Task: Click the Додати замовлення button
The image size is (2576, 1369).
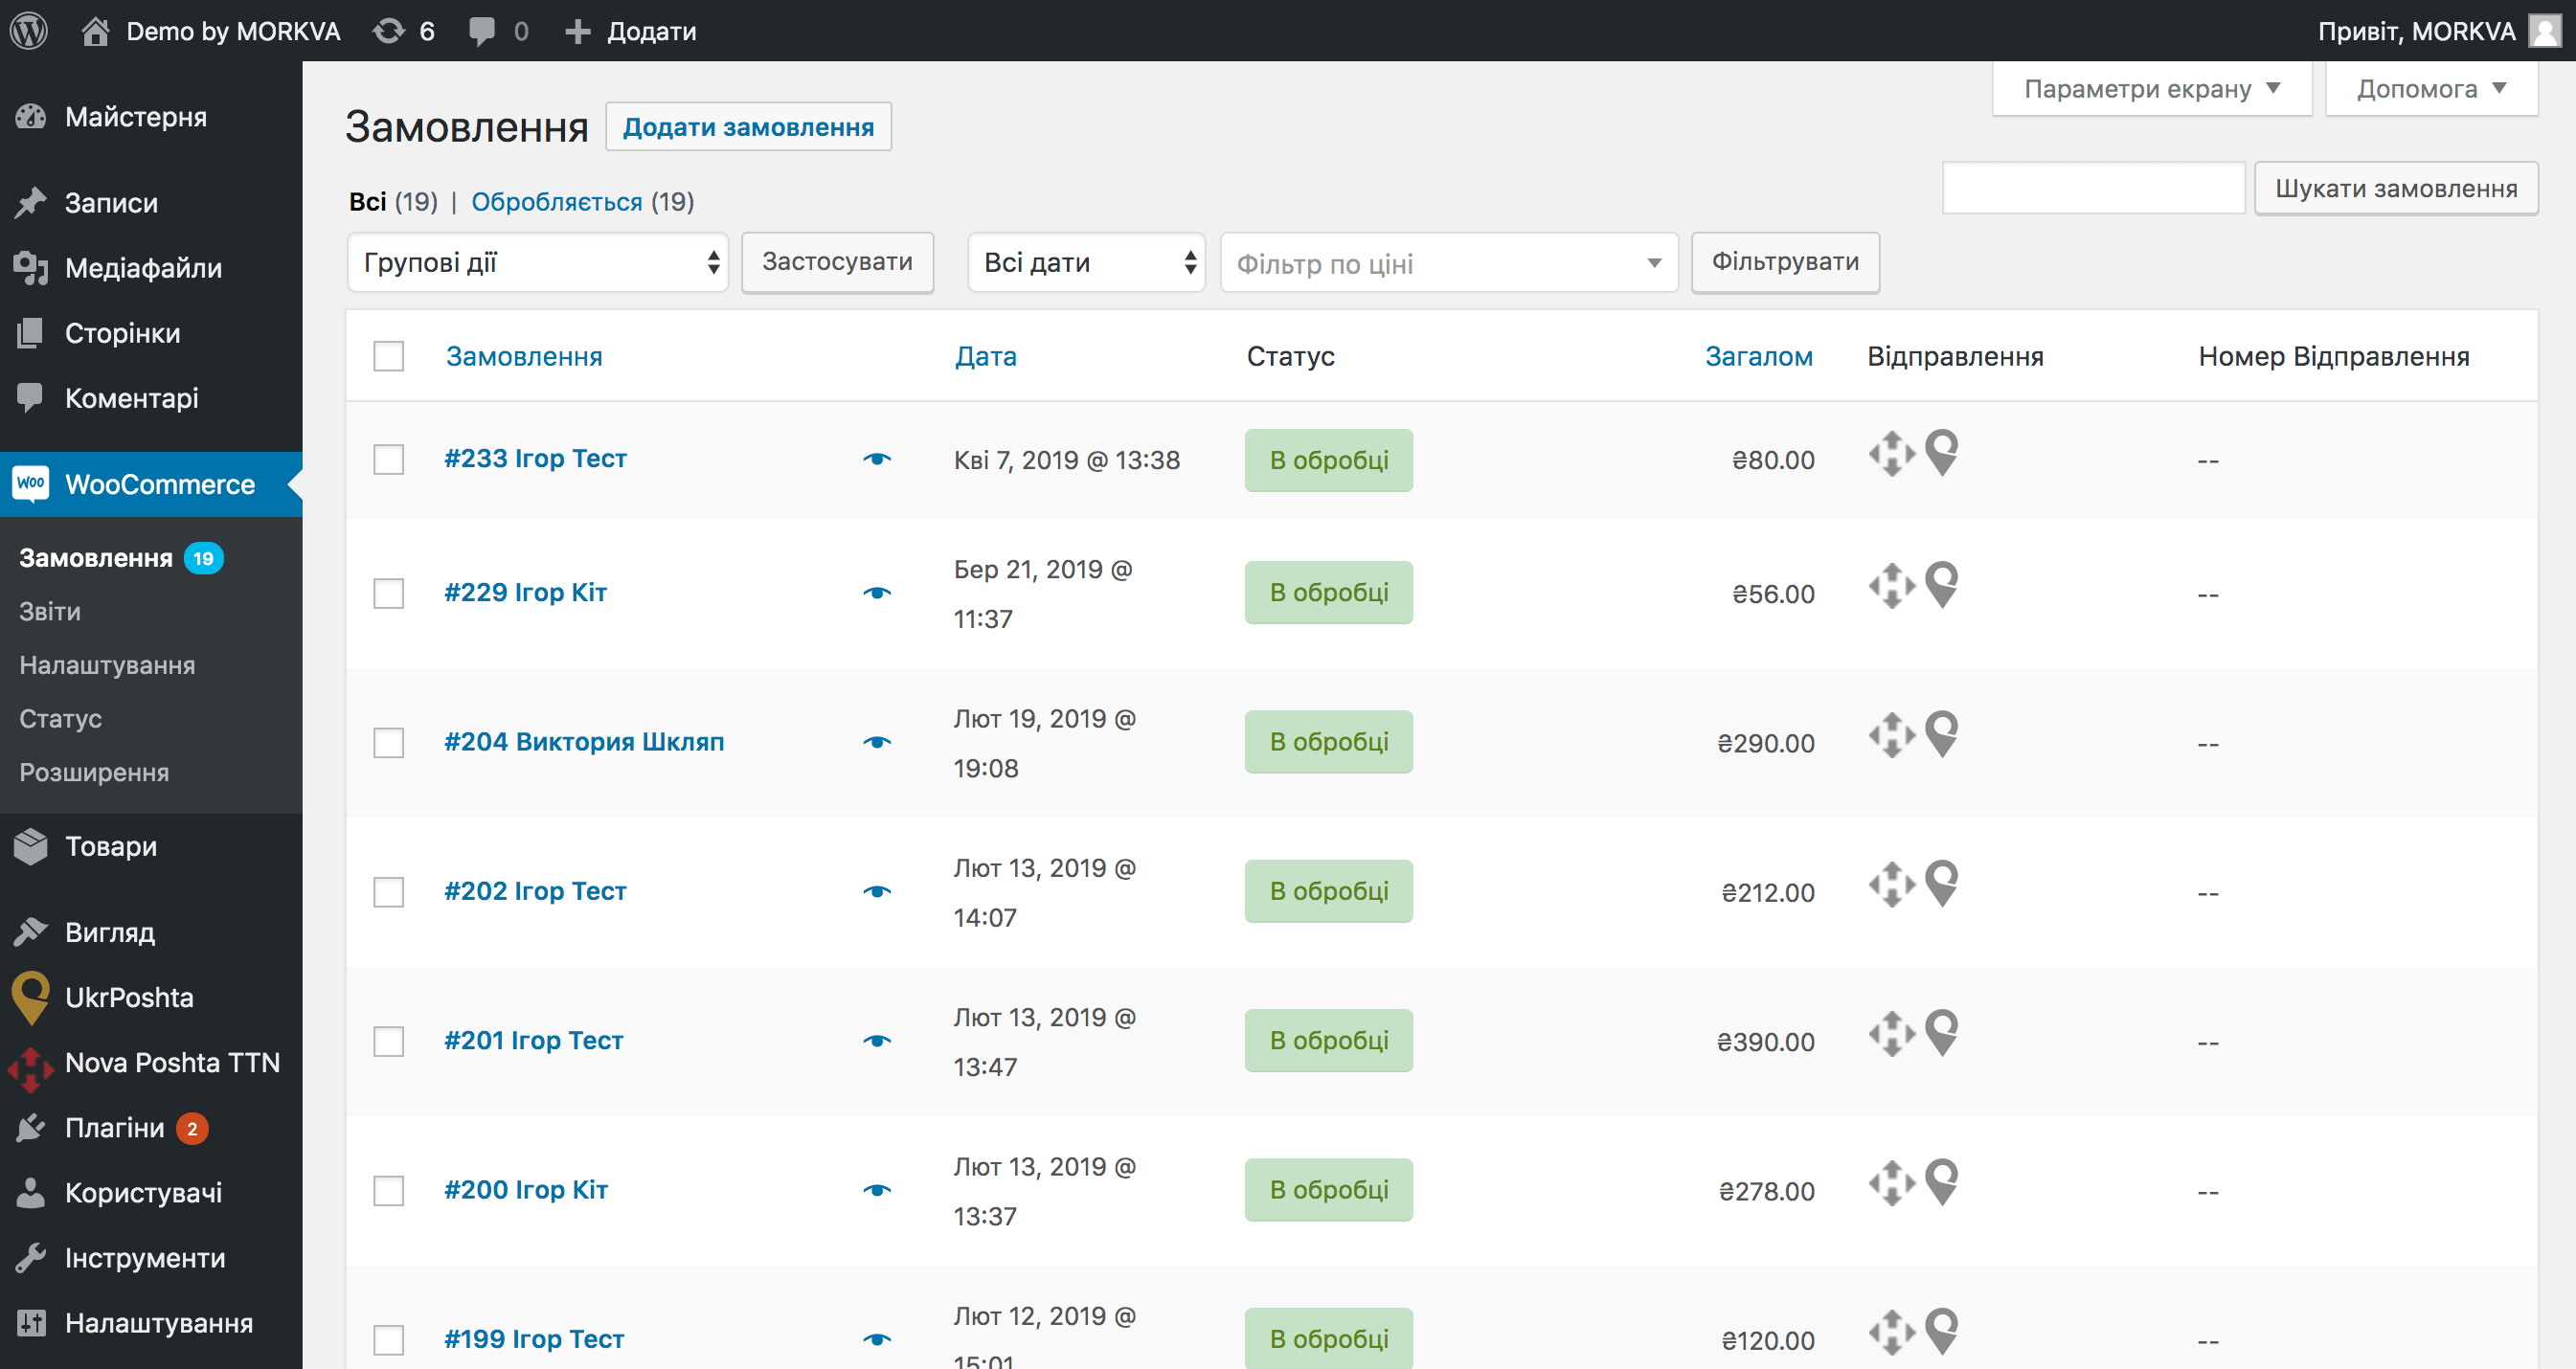Action: (x=748, y=127)
